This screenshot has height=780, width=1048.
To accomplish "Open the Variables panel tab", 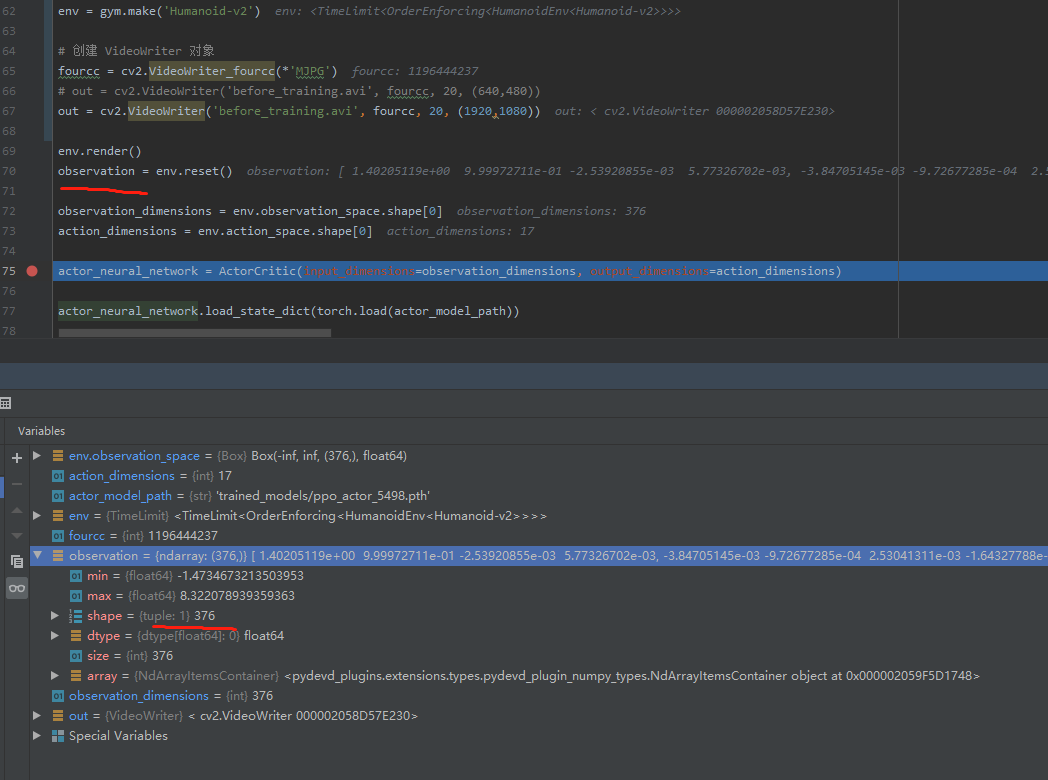I will (41, 431).
